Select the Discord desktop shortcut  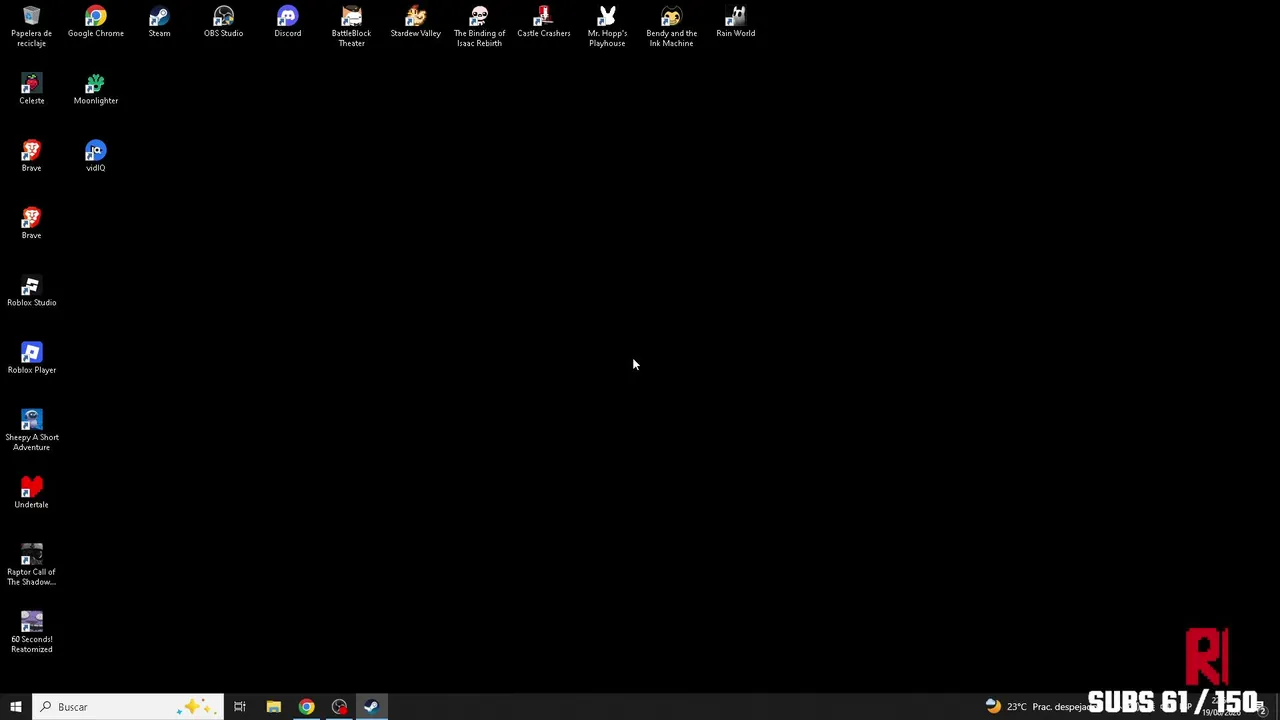(287, 22)
